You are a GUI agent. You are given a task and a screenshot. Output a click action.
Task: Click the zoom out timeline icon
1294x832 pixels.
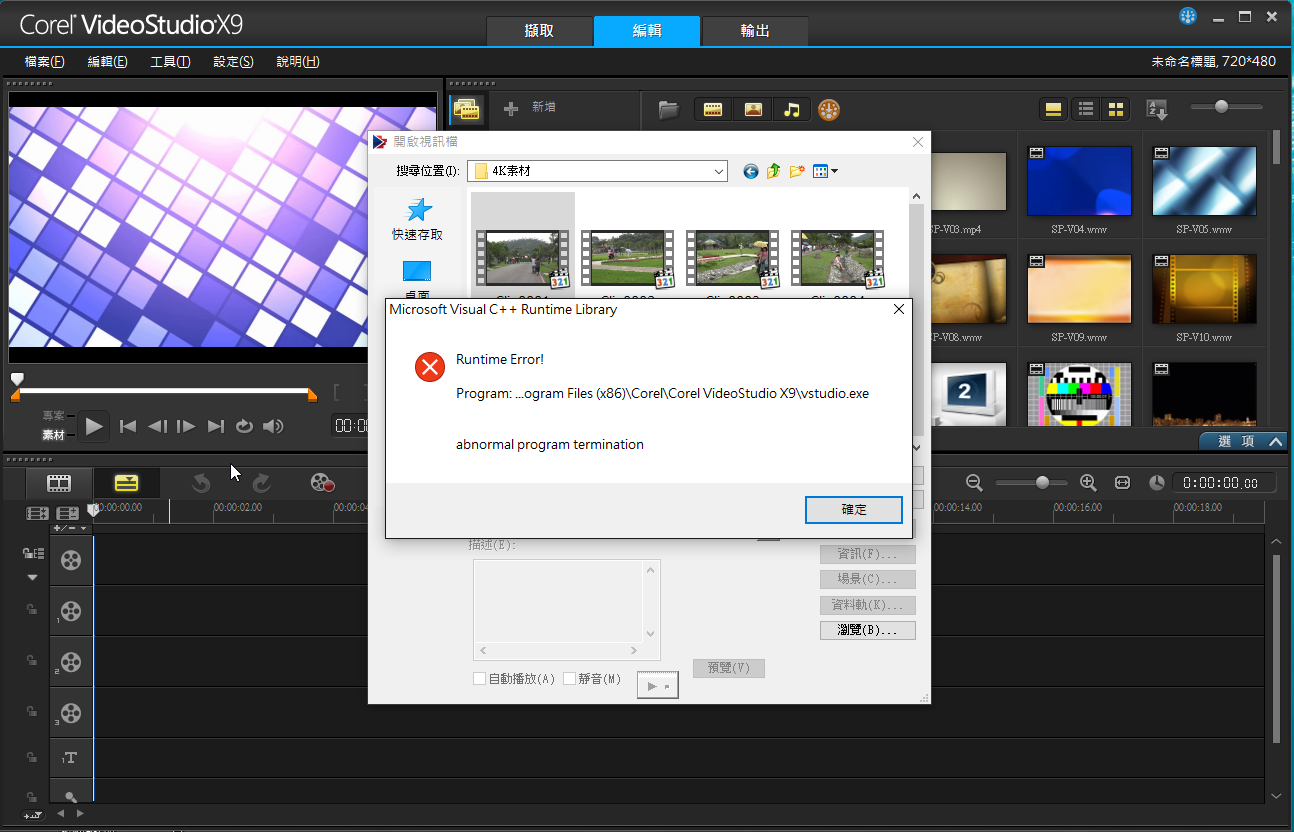974,483
